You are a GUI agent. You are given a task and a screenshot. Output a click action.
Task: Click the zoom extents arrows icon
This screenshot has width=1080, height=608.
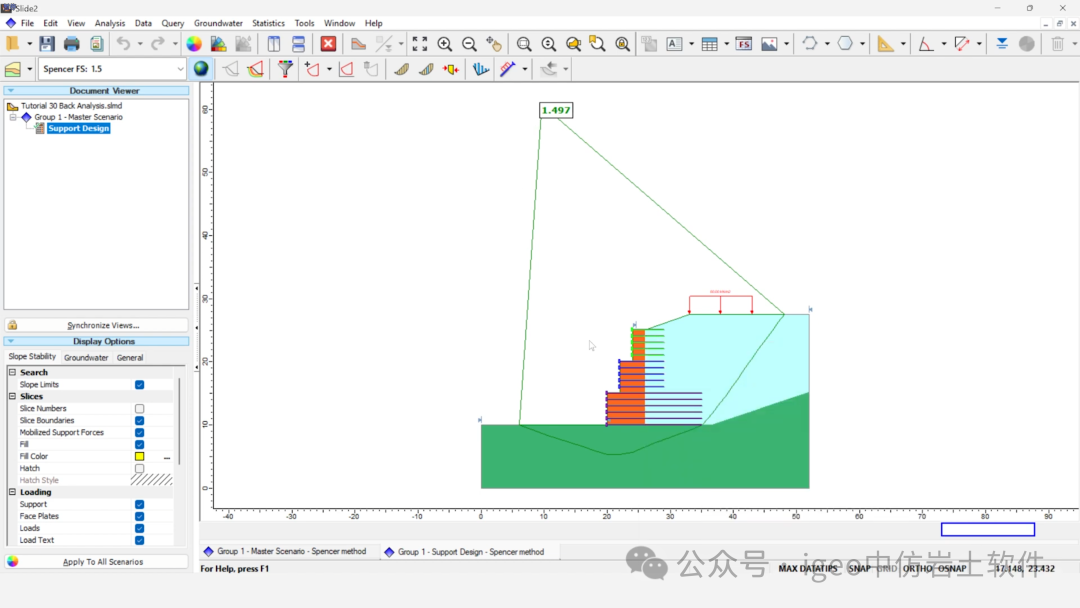coord(420,44)
